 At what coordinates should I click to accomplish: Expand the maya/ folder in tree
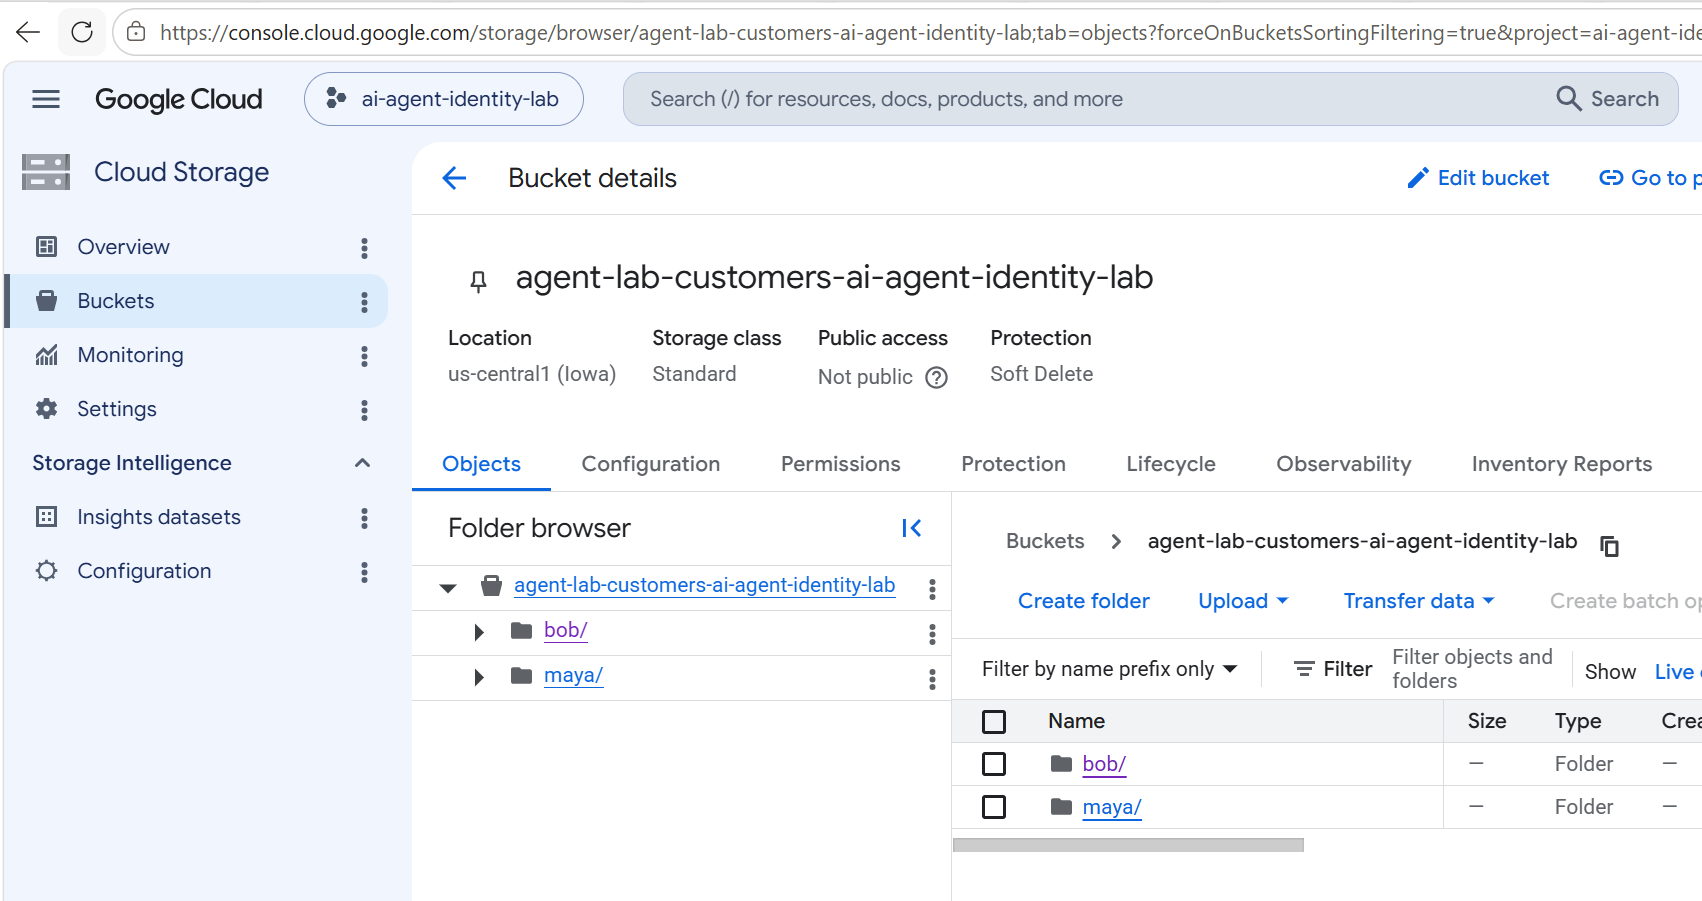tap(479, 677)
